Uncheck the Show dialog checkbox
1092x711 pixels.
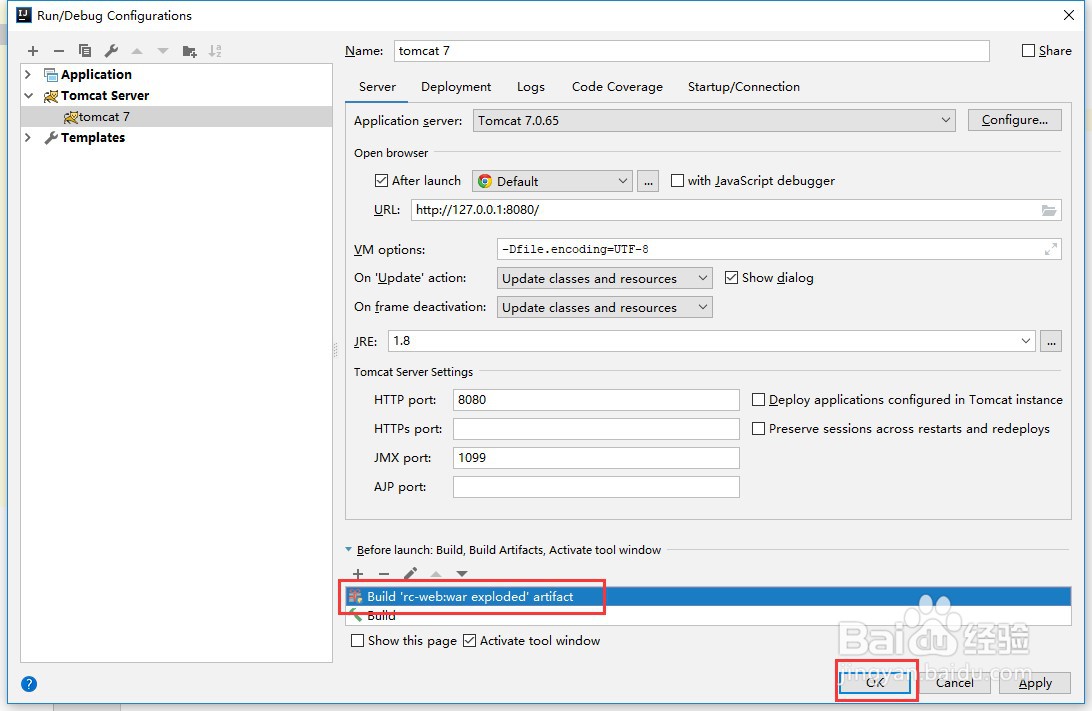coord(731,278)
